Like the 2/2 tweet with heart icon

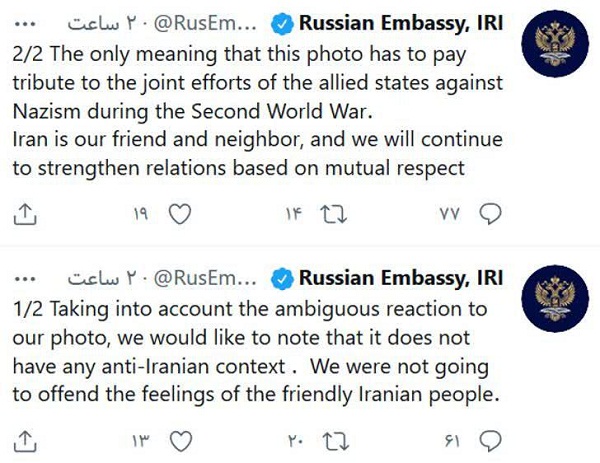[x=180, y=214]
